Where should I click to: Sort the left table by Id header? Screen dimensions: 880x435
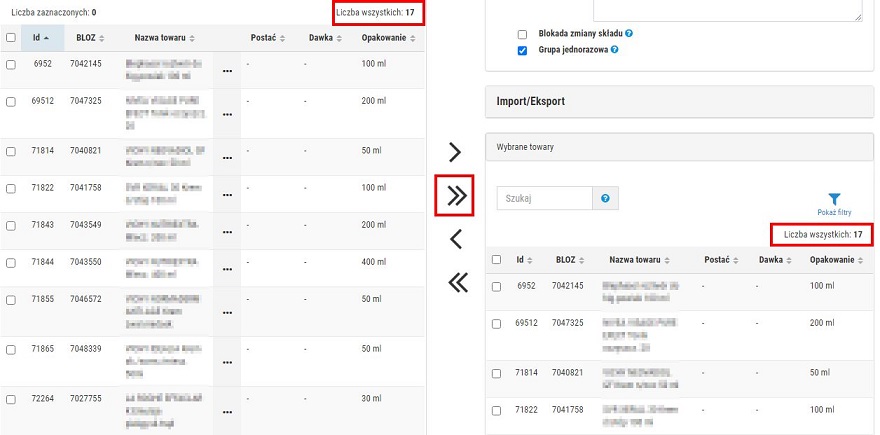coord(41,38)
